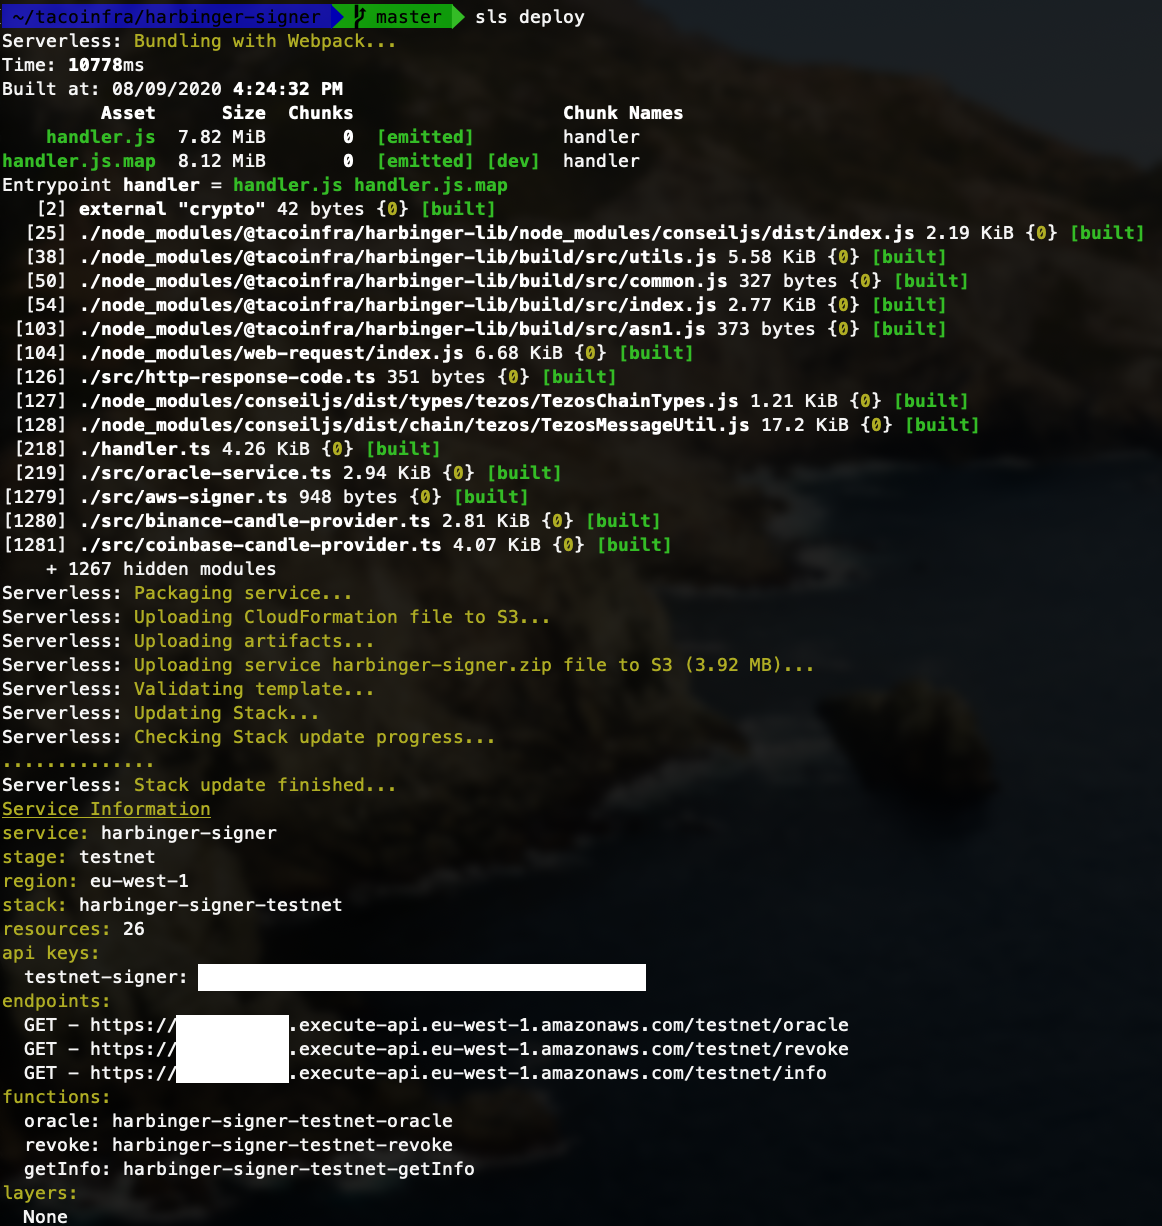Click the 'Chunk Names' column header
The width and height of the screenshot is (1162, 1226).
click(x=623, y=113)
